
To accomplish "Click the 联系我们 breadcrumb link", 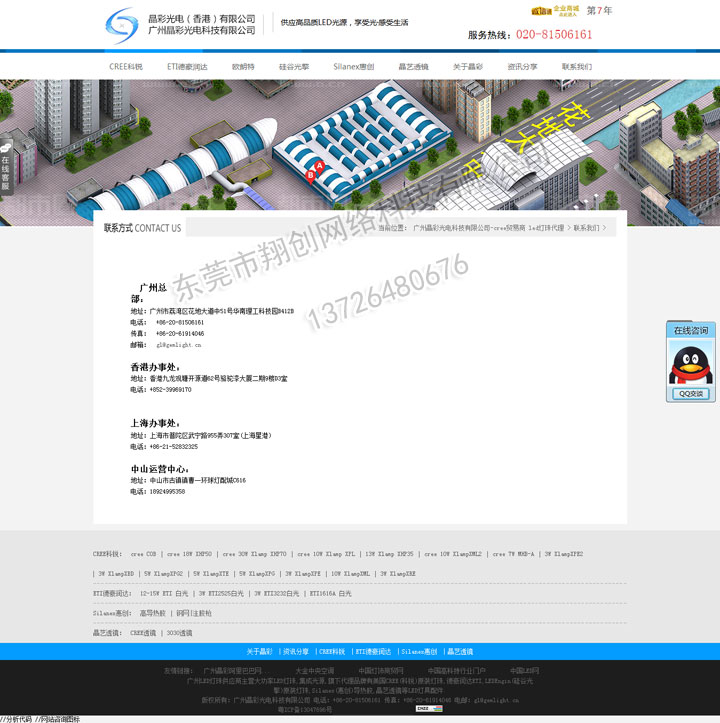I will [x=587, y=228].
